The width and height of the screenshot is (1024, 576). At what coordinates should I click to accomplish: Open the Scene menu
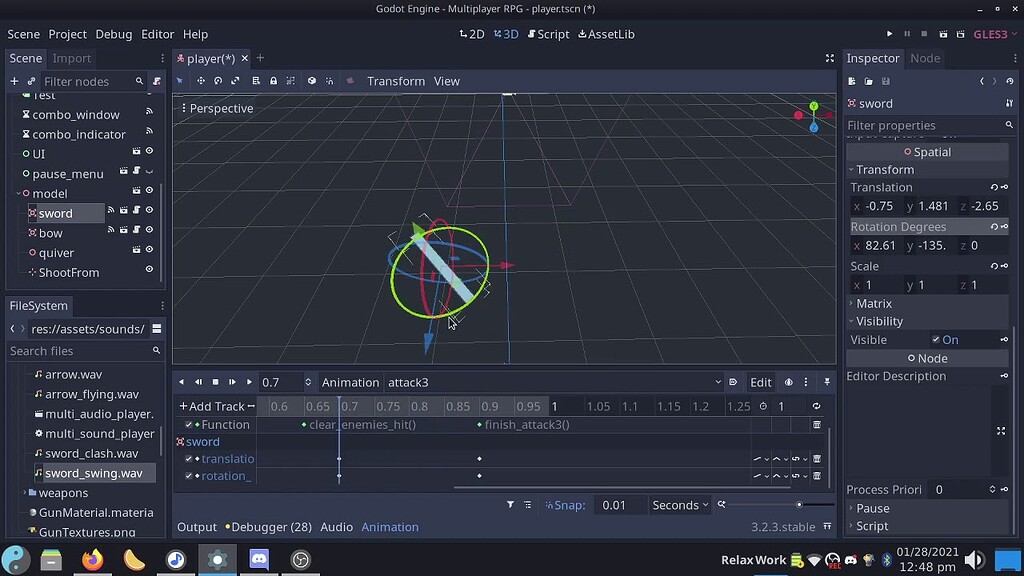click(x=24, y=34)
